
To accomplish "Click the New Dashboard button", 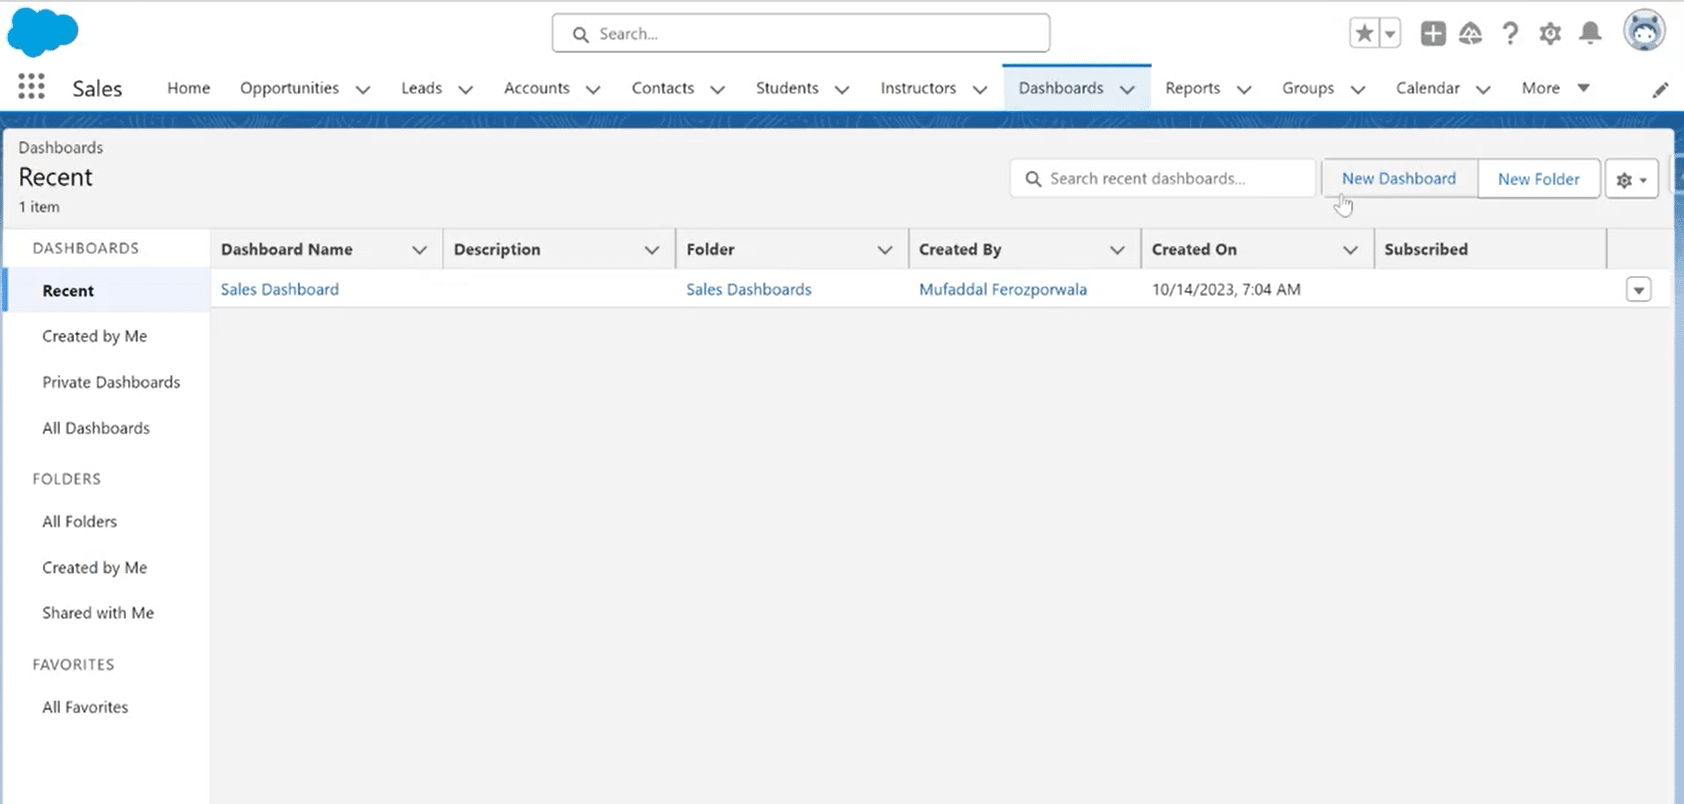I will point(1399,178).
